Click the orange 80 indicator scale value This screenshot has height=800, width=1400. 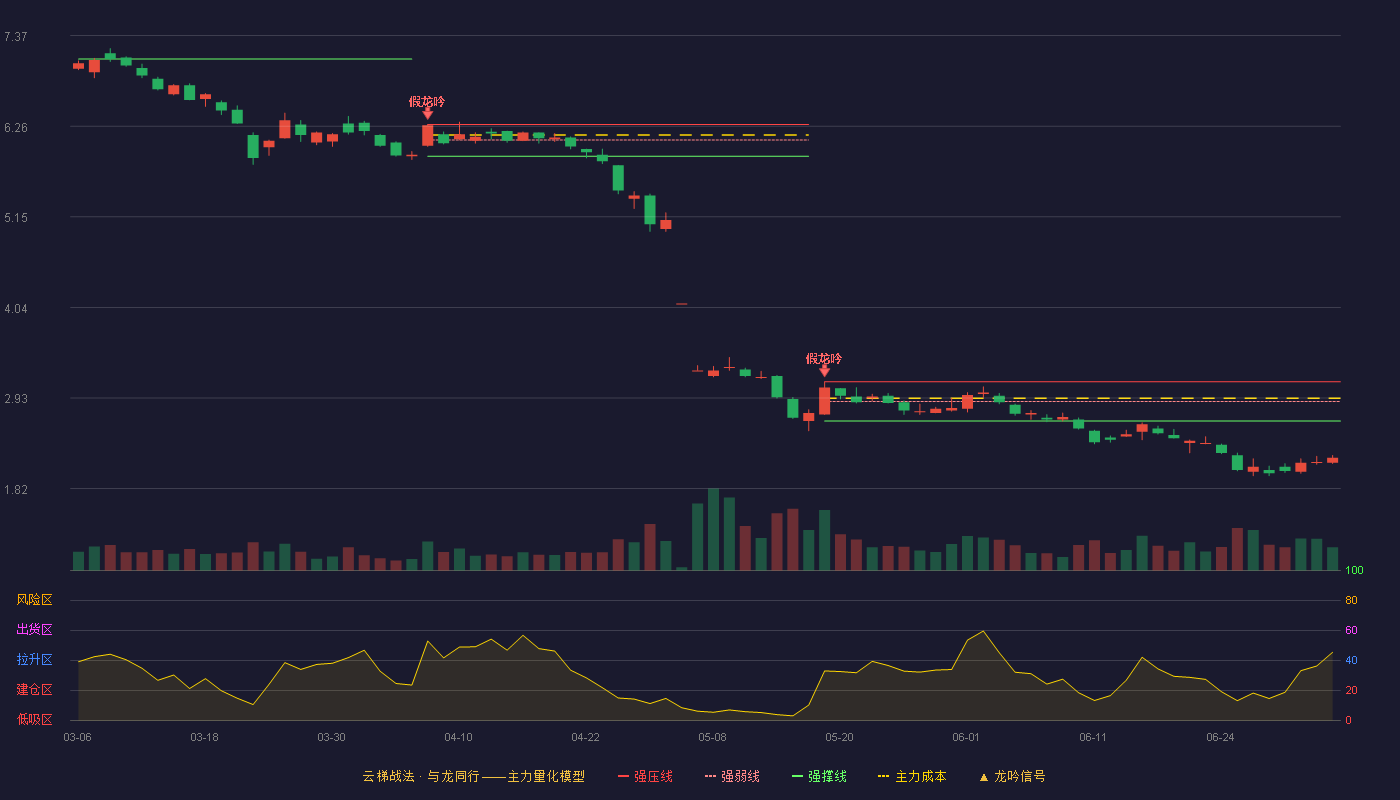coord(1351,600)
